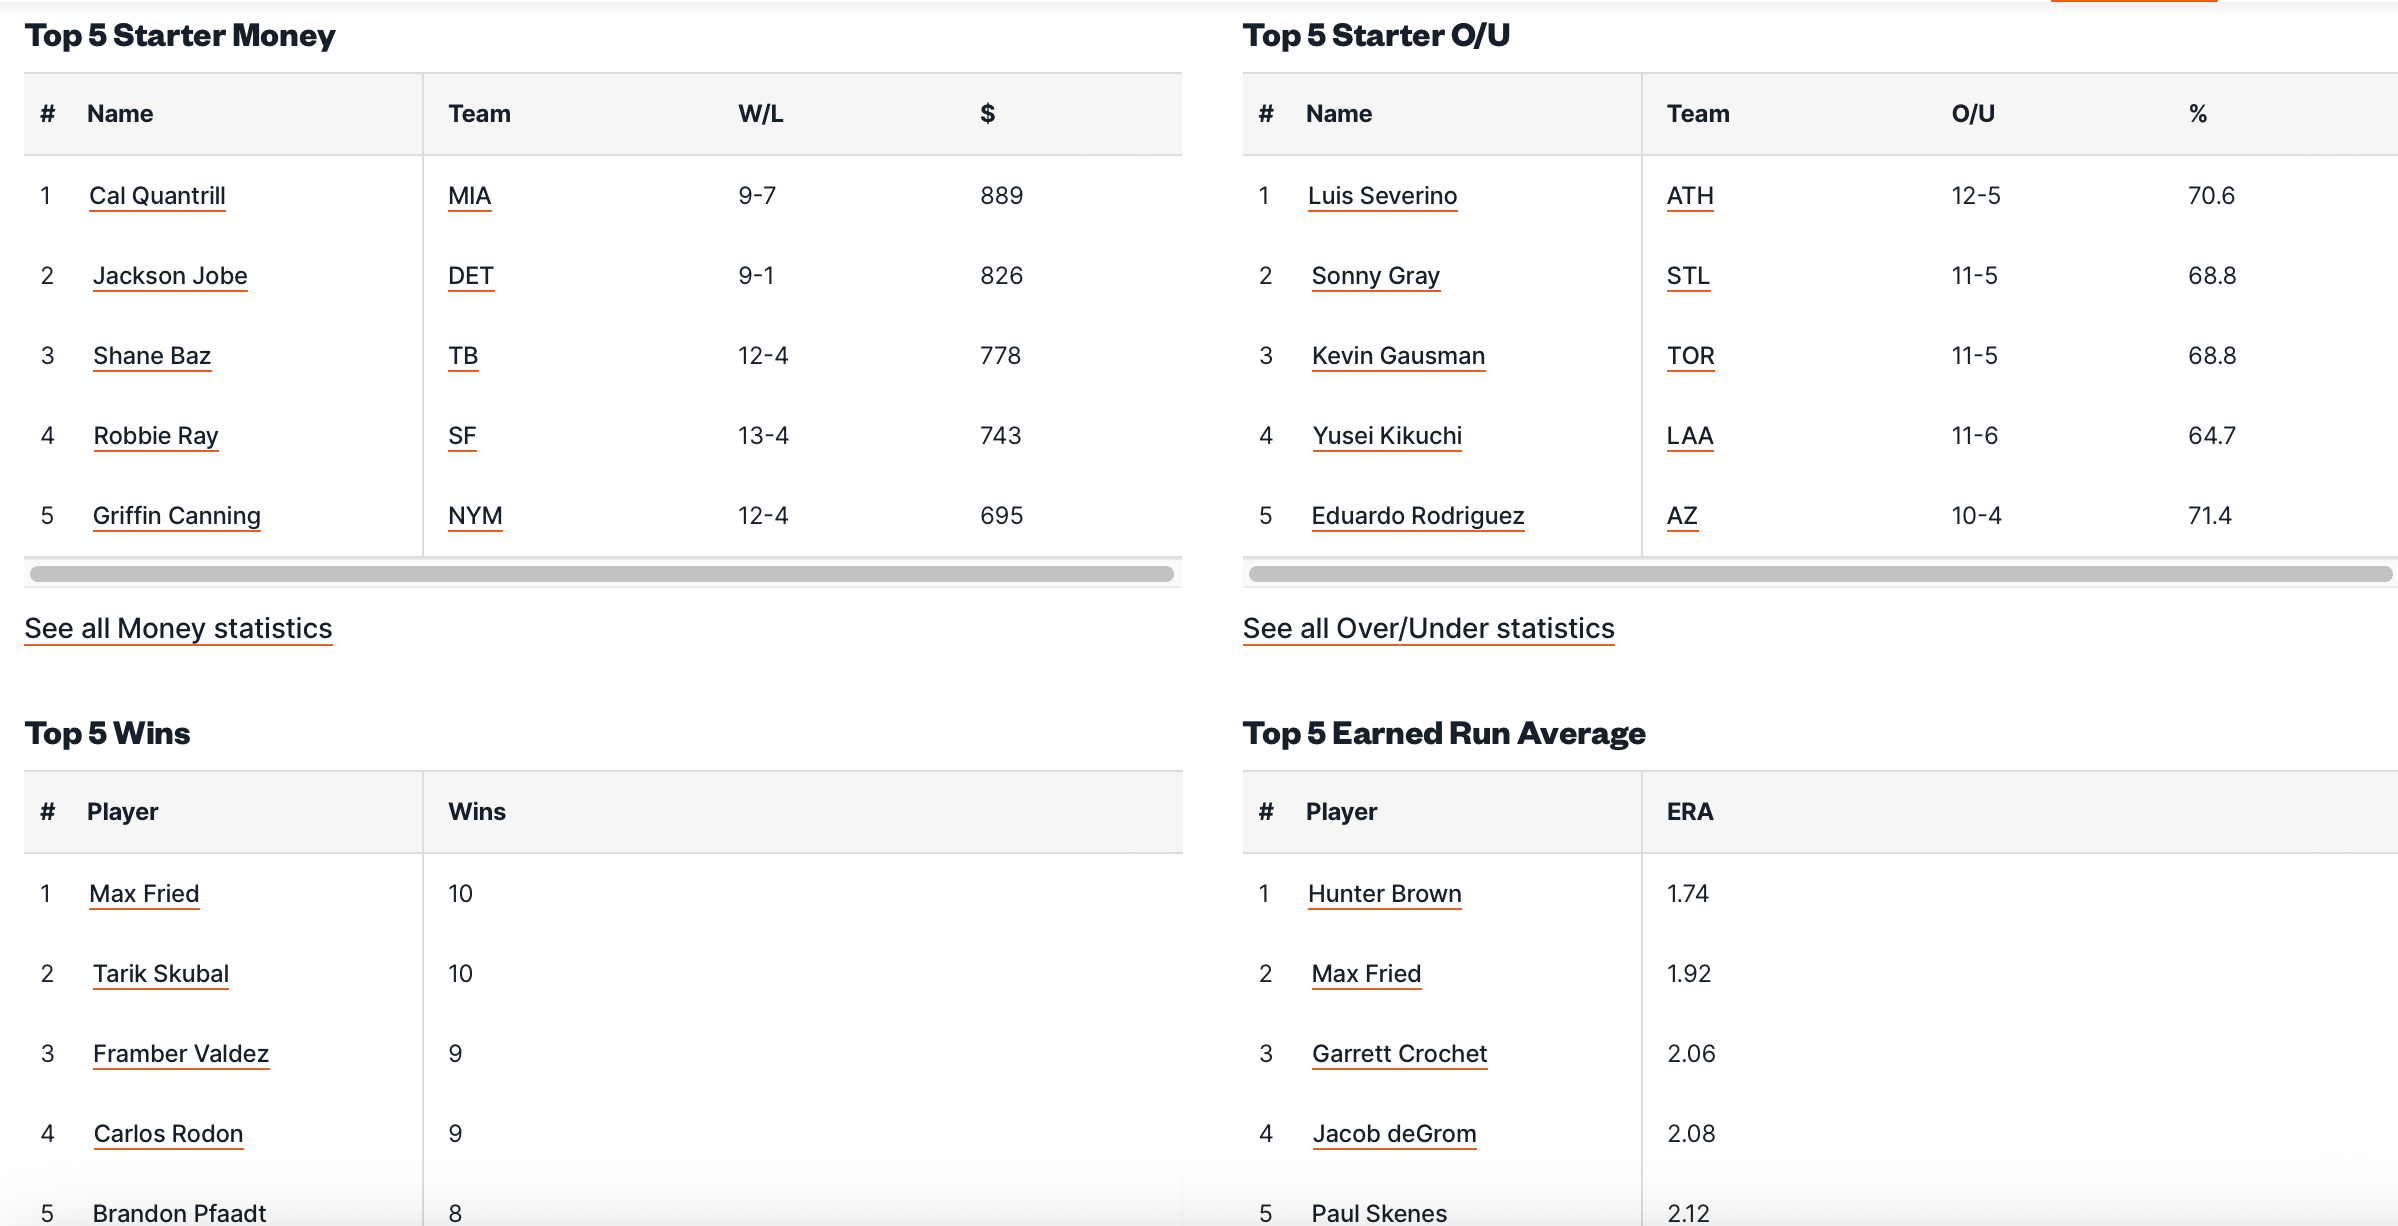The width and height of the screenshot is (2398, 1226).
Task: Click Eduardo Rodriguez player link
Action: click(x=1417, y=516)
